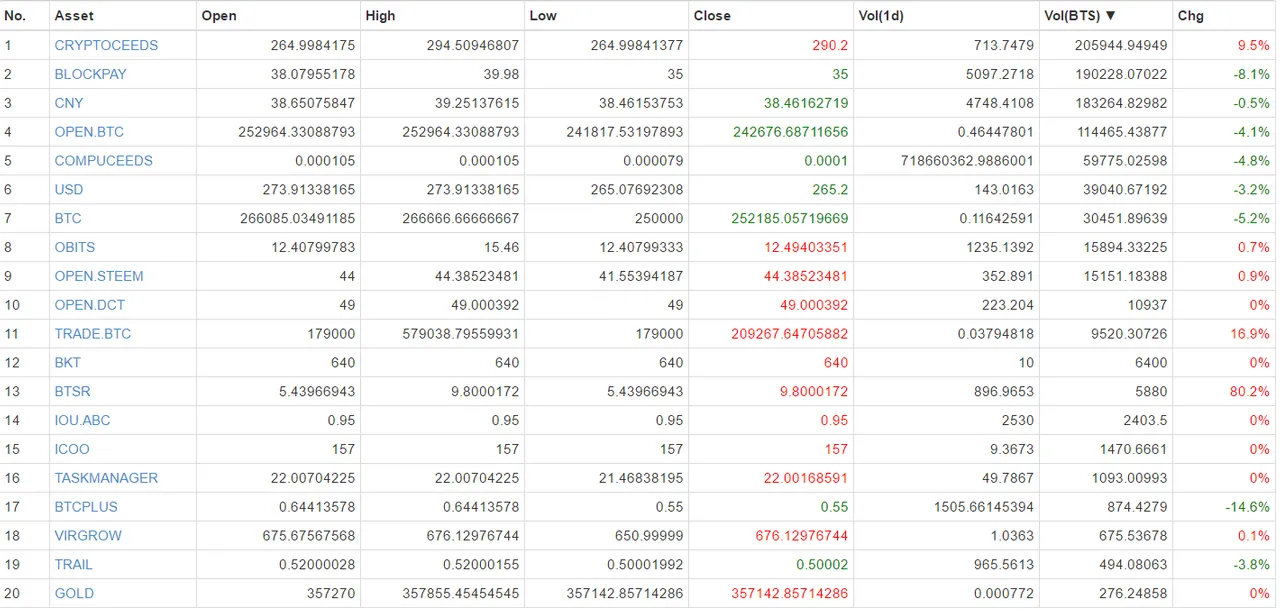This screenshot has height=613, width=1280.
Task: Select the 16.9% change for TRADE.BTC
Action: pos(1250,334)
